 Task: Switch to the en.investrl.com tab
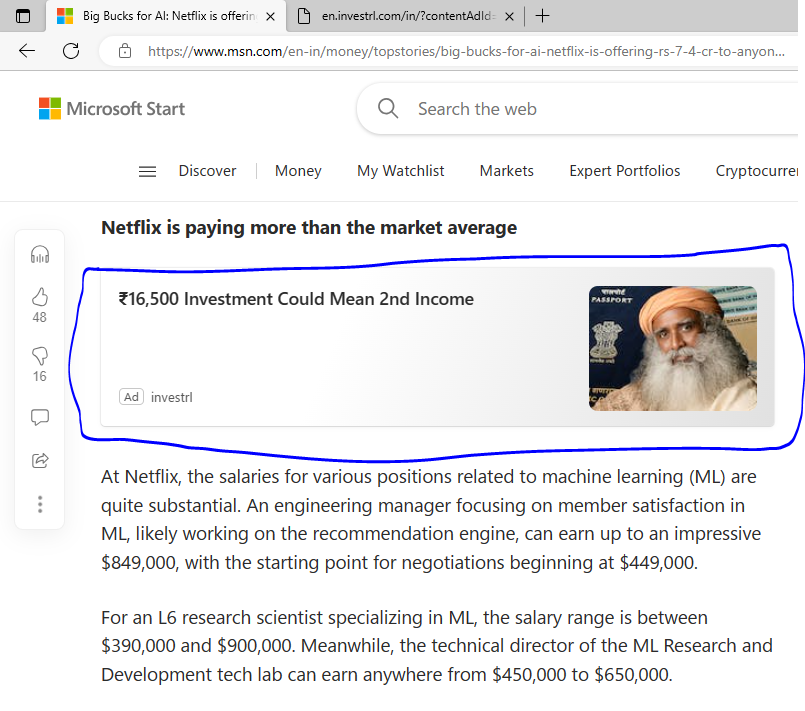406,16
